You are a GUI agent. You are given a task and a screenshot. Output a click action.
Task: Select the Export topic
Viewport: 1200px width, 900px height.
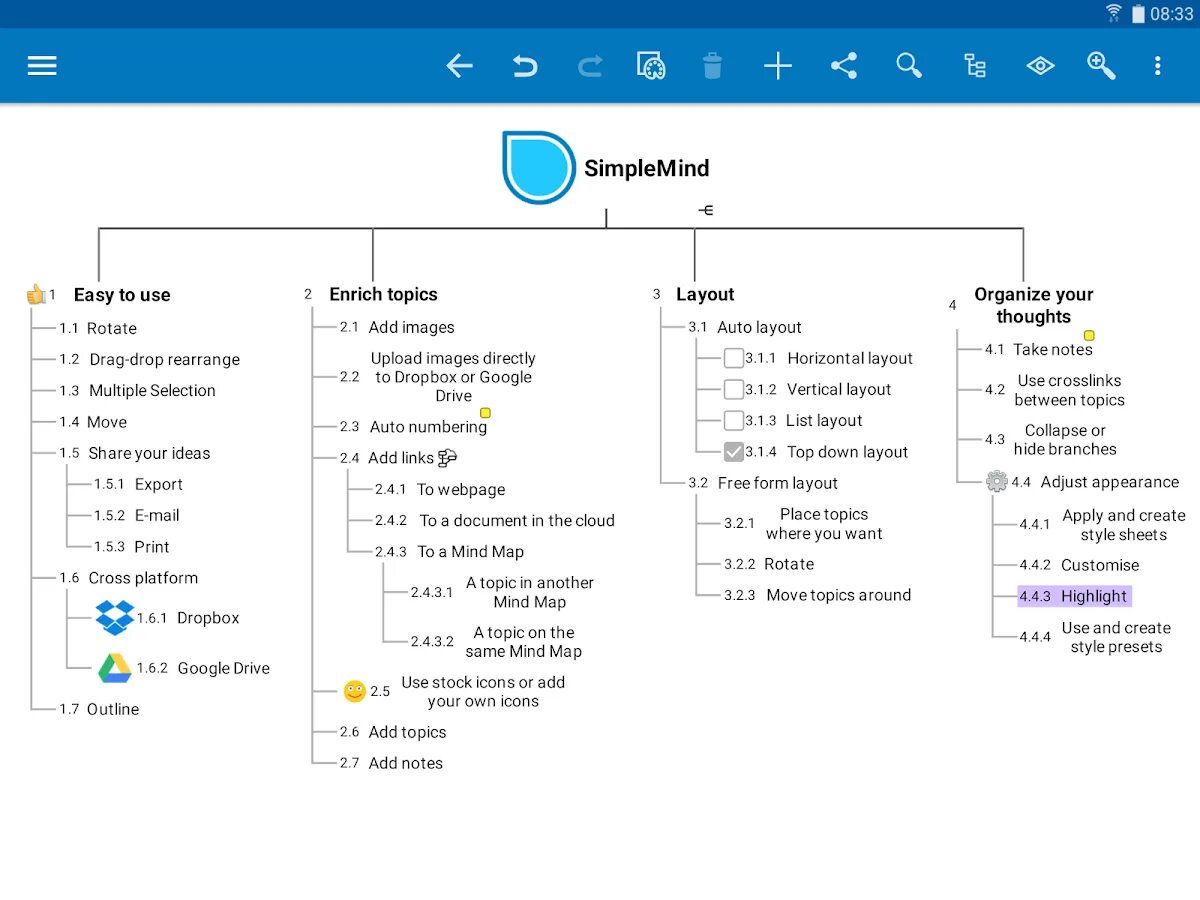(x=159, y=484)
